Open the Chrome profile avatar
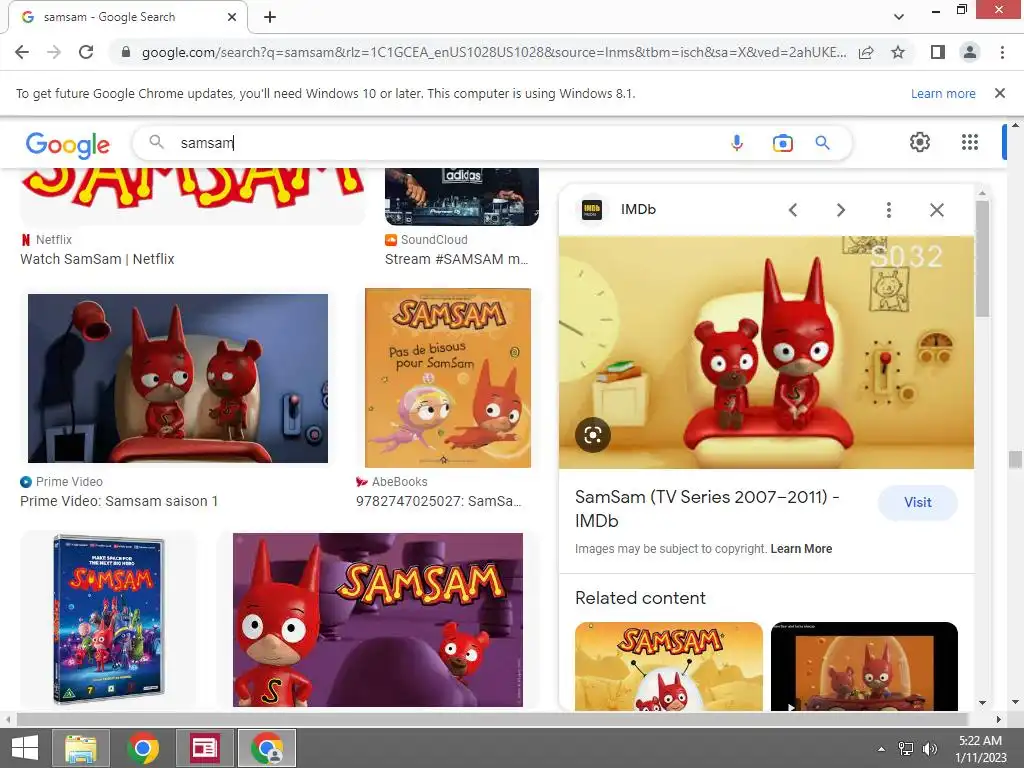Viewport: 1024px width, 768px height. point(970,52)
